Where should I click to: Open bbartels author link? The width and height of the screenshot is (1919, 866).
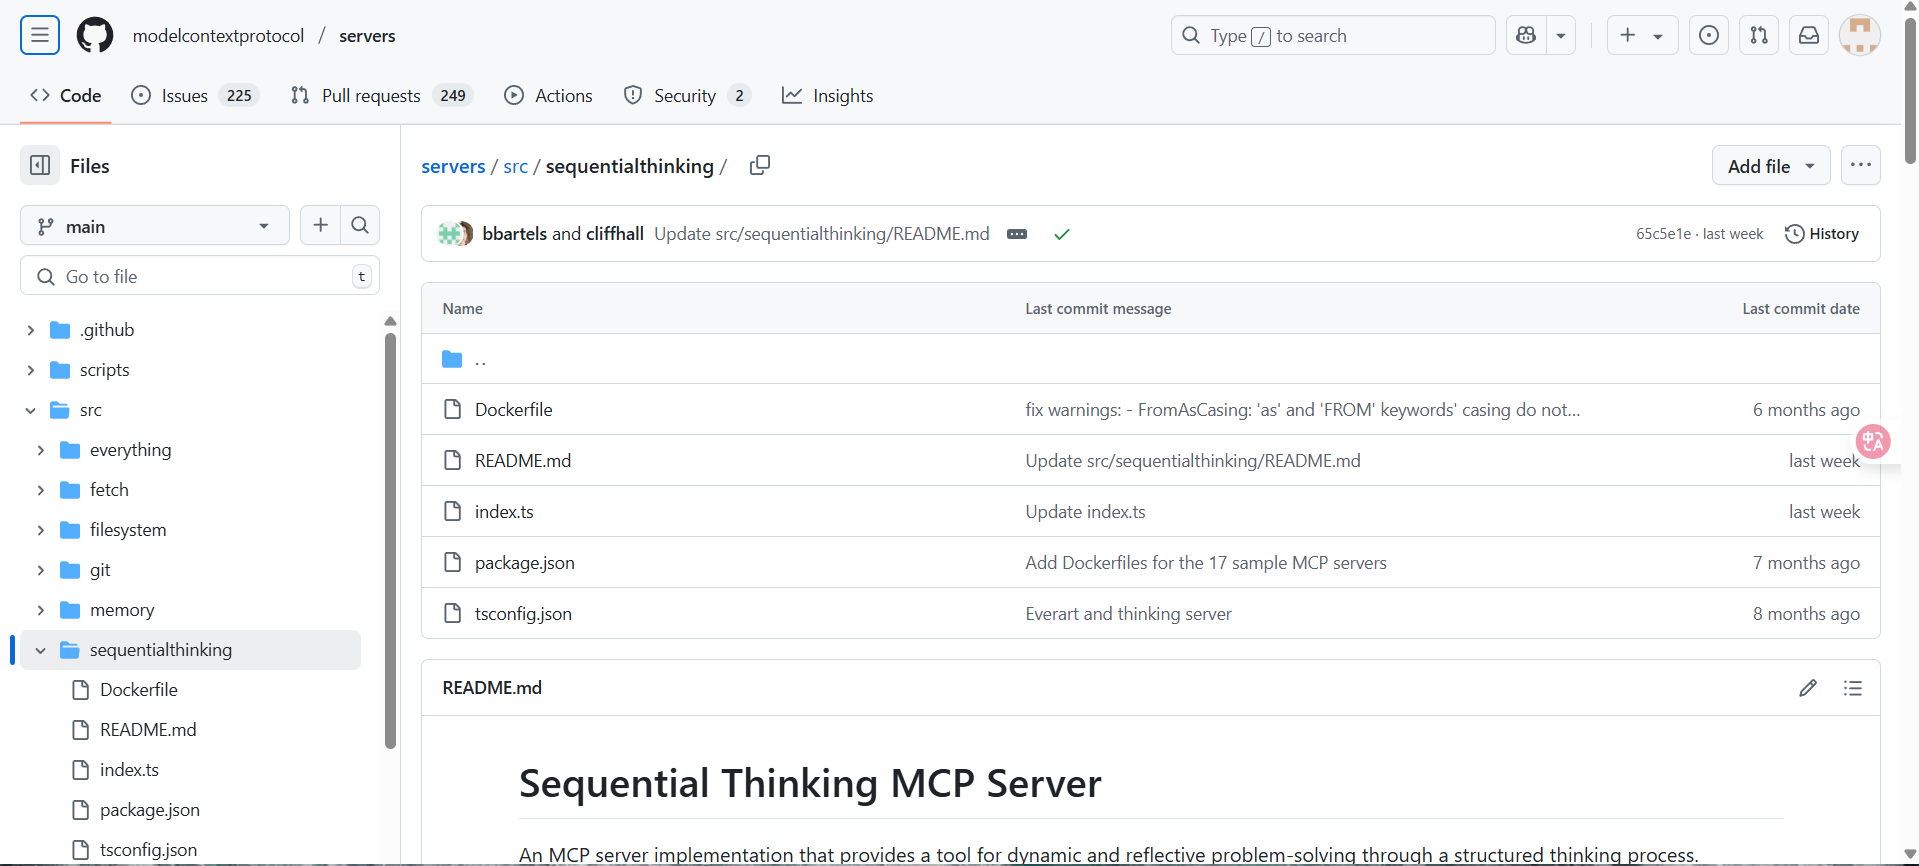514,233
